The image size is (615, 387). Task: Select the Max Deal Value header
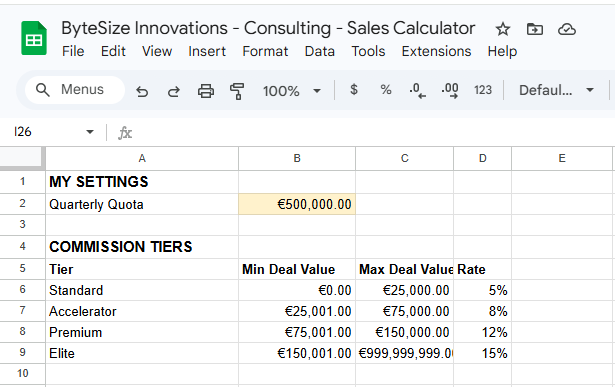[x=404, y=269]
